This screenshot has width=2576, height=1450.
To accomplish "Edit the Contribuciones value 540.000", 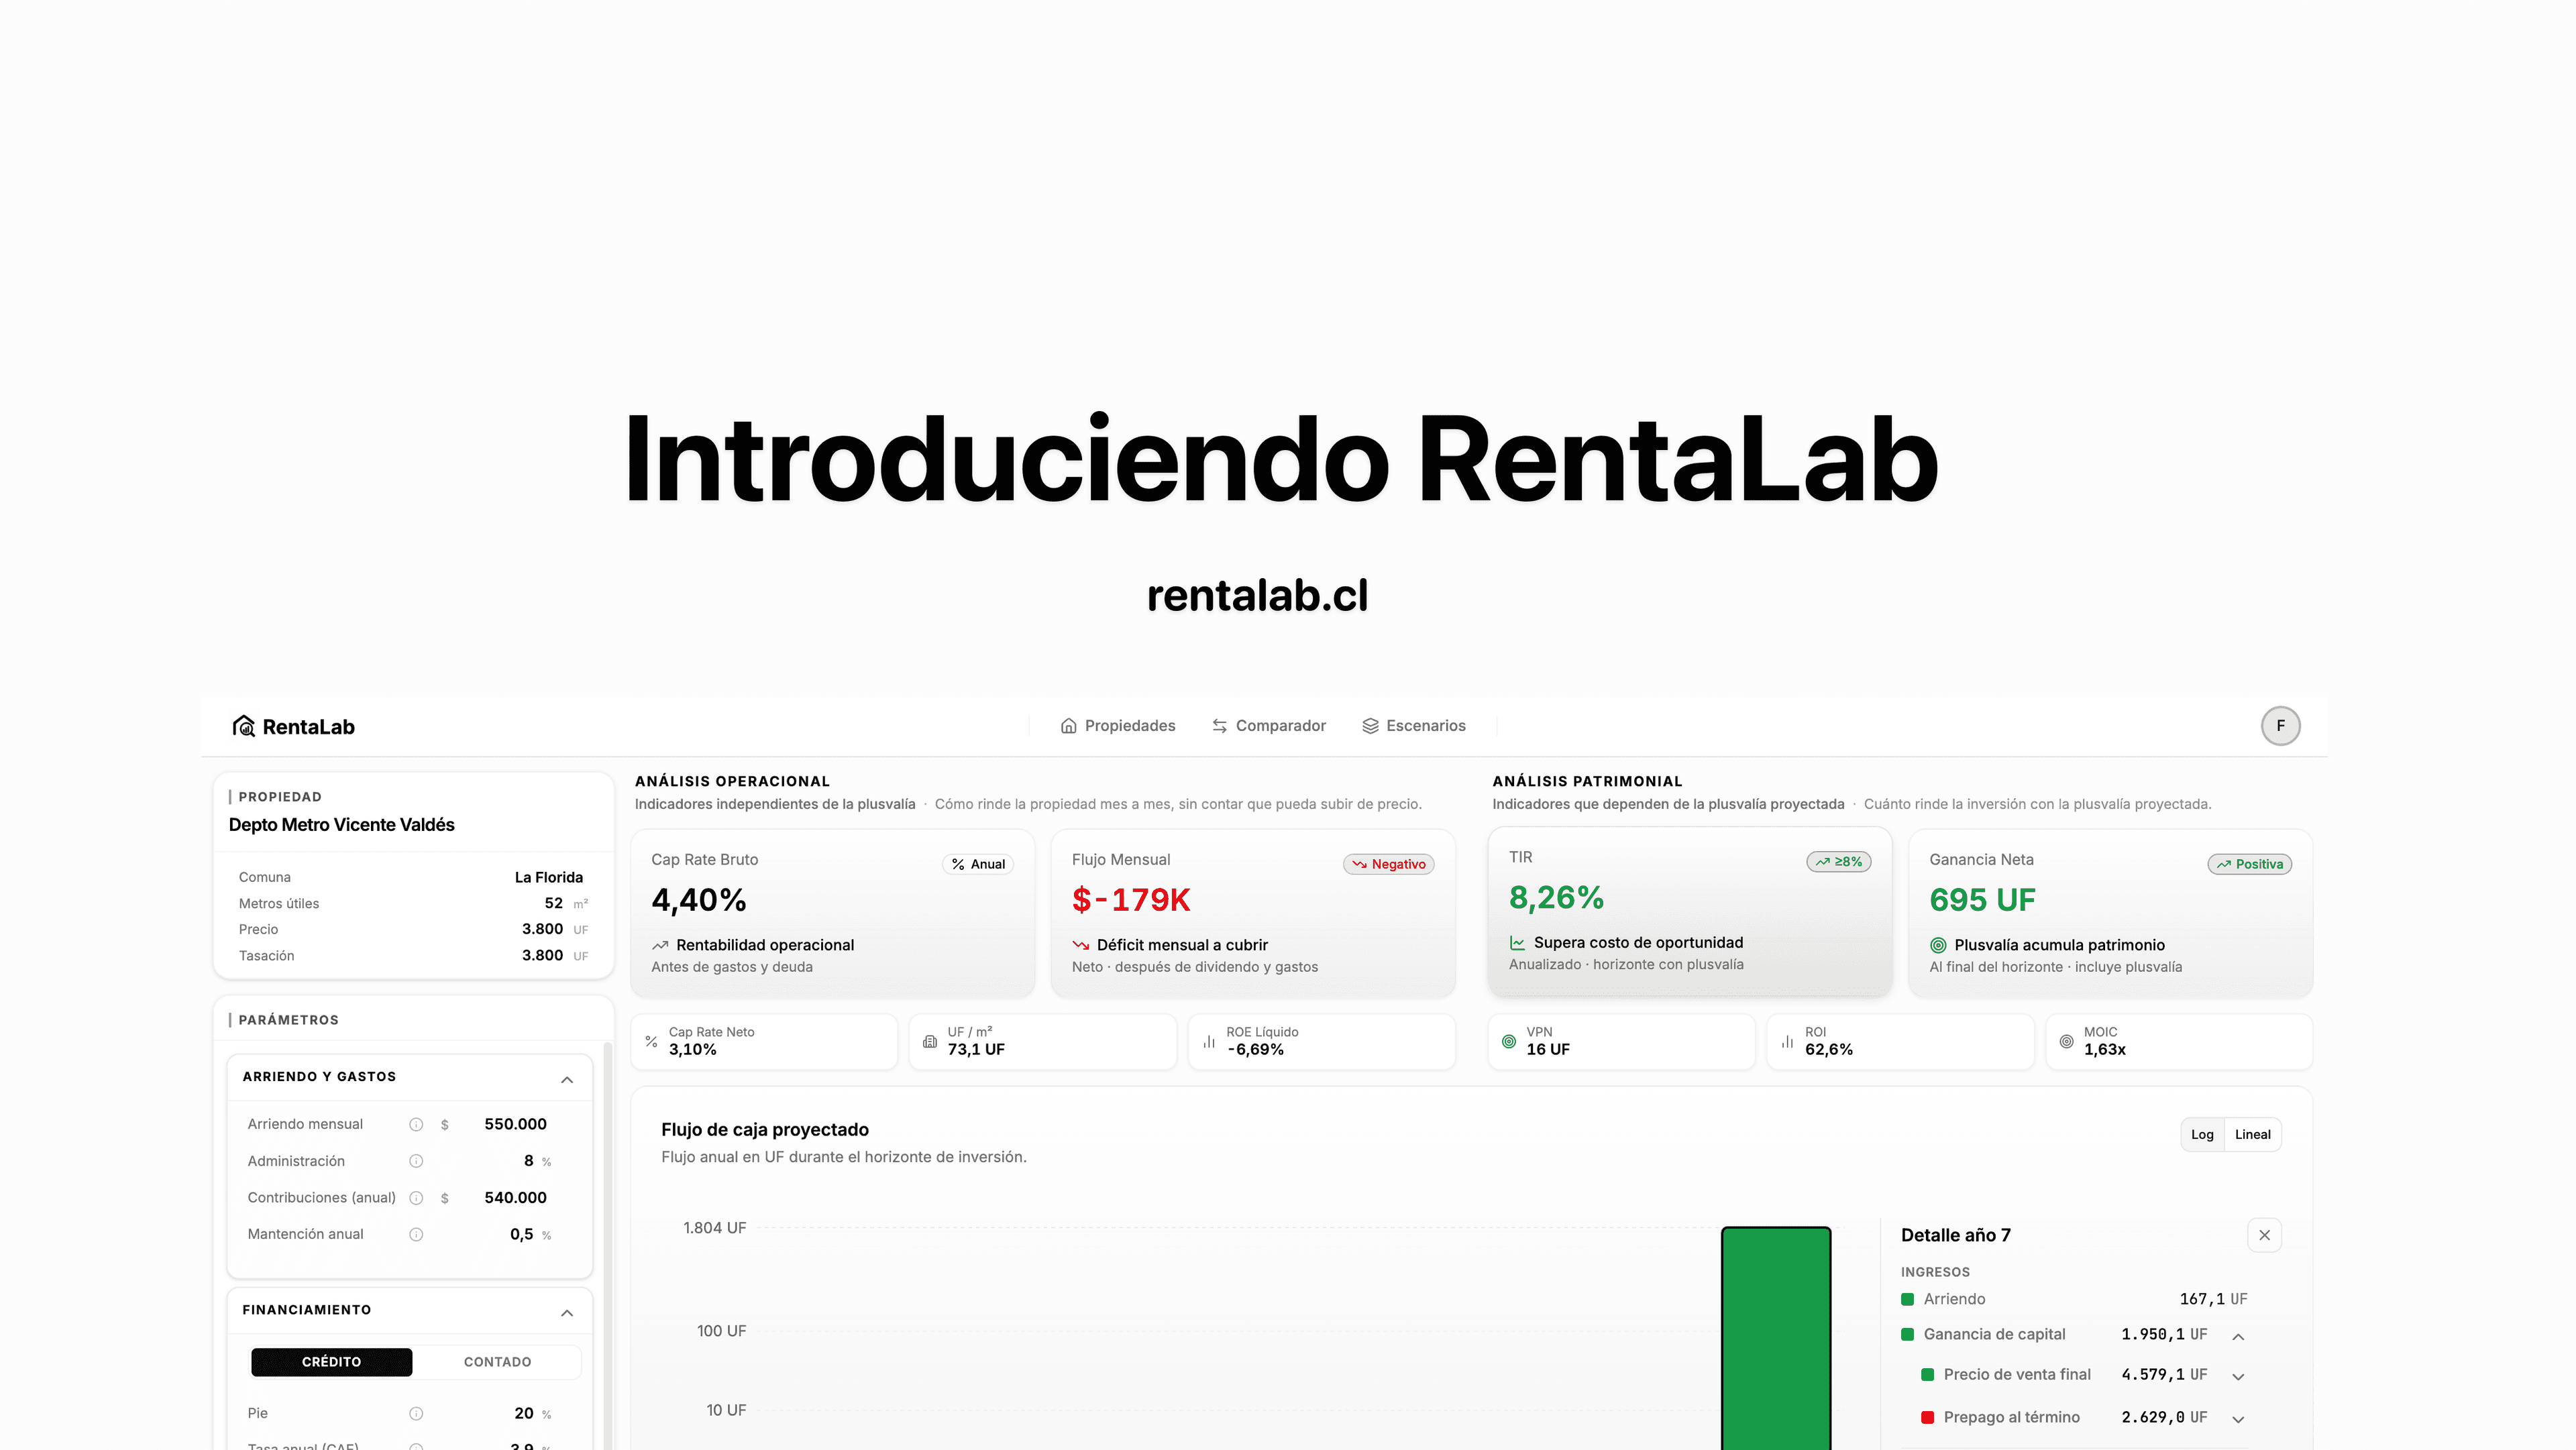I will point(515,1197).
